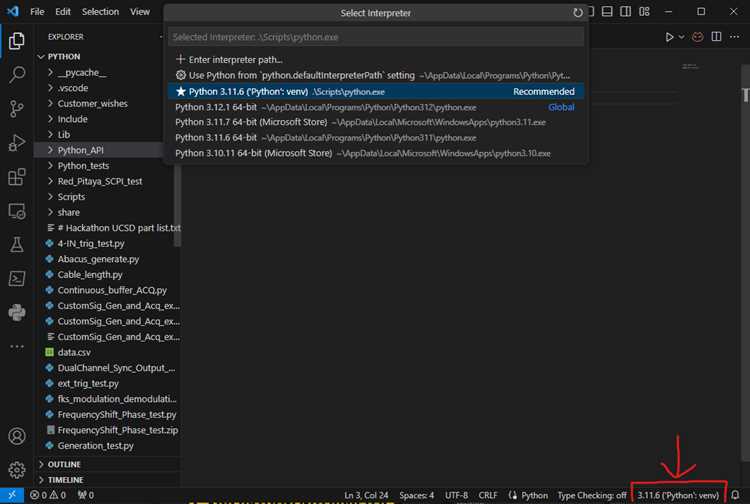
Task: Select Python 3.12.1 64-bit Global interpreter
Action: [x=376, y=107]
